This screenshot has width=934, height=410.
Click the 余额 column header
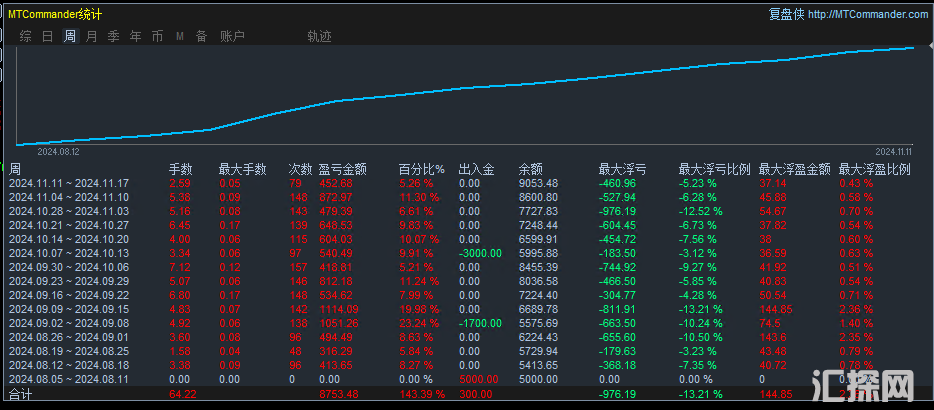531,169
